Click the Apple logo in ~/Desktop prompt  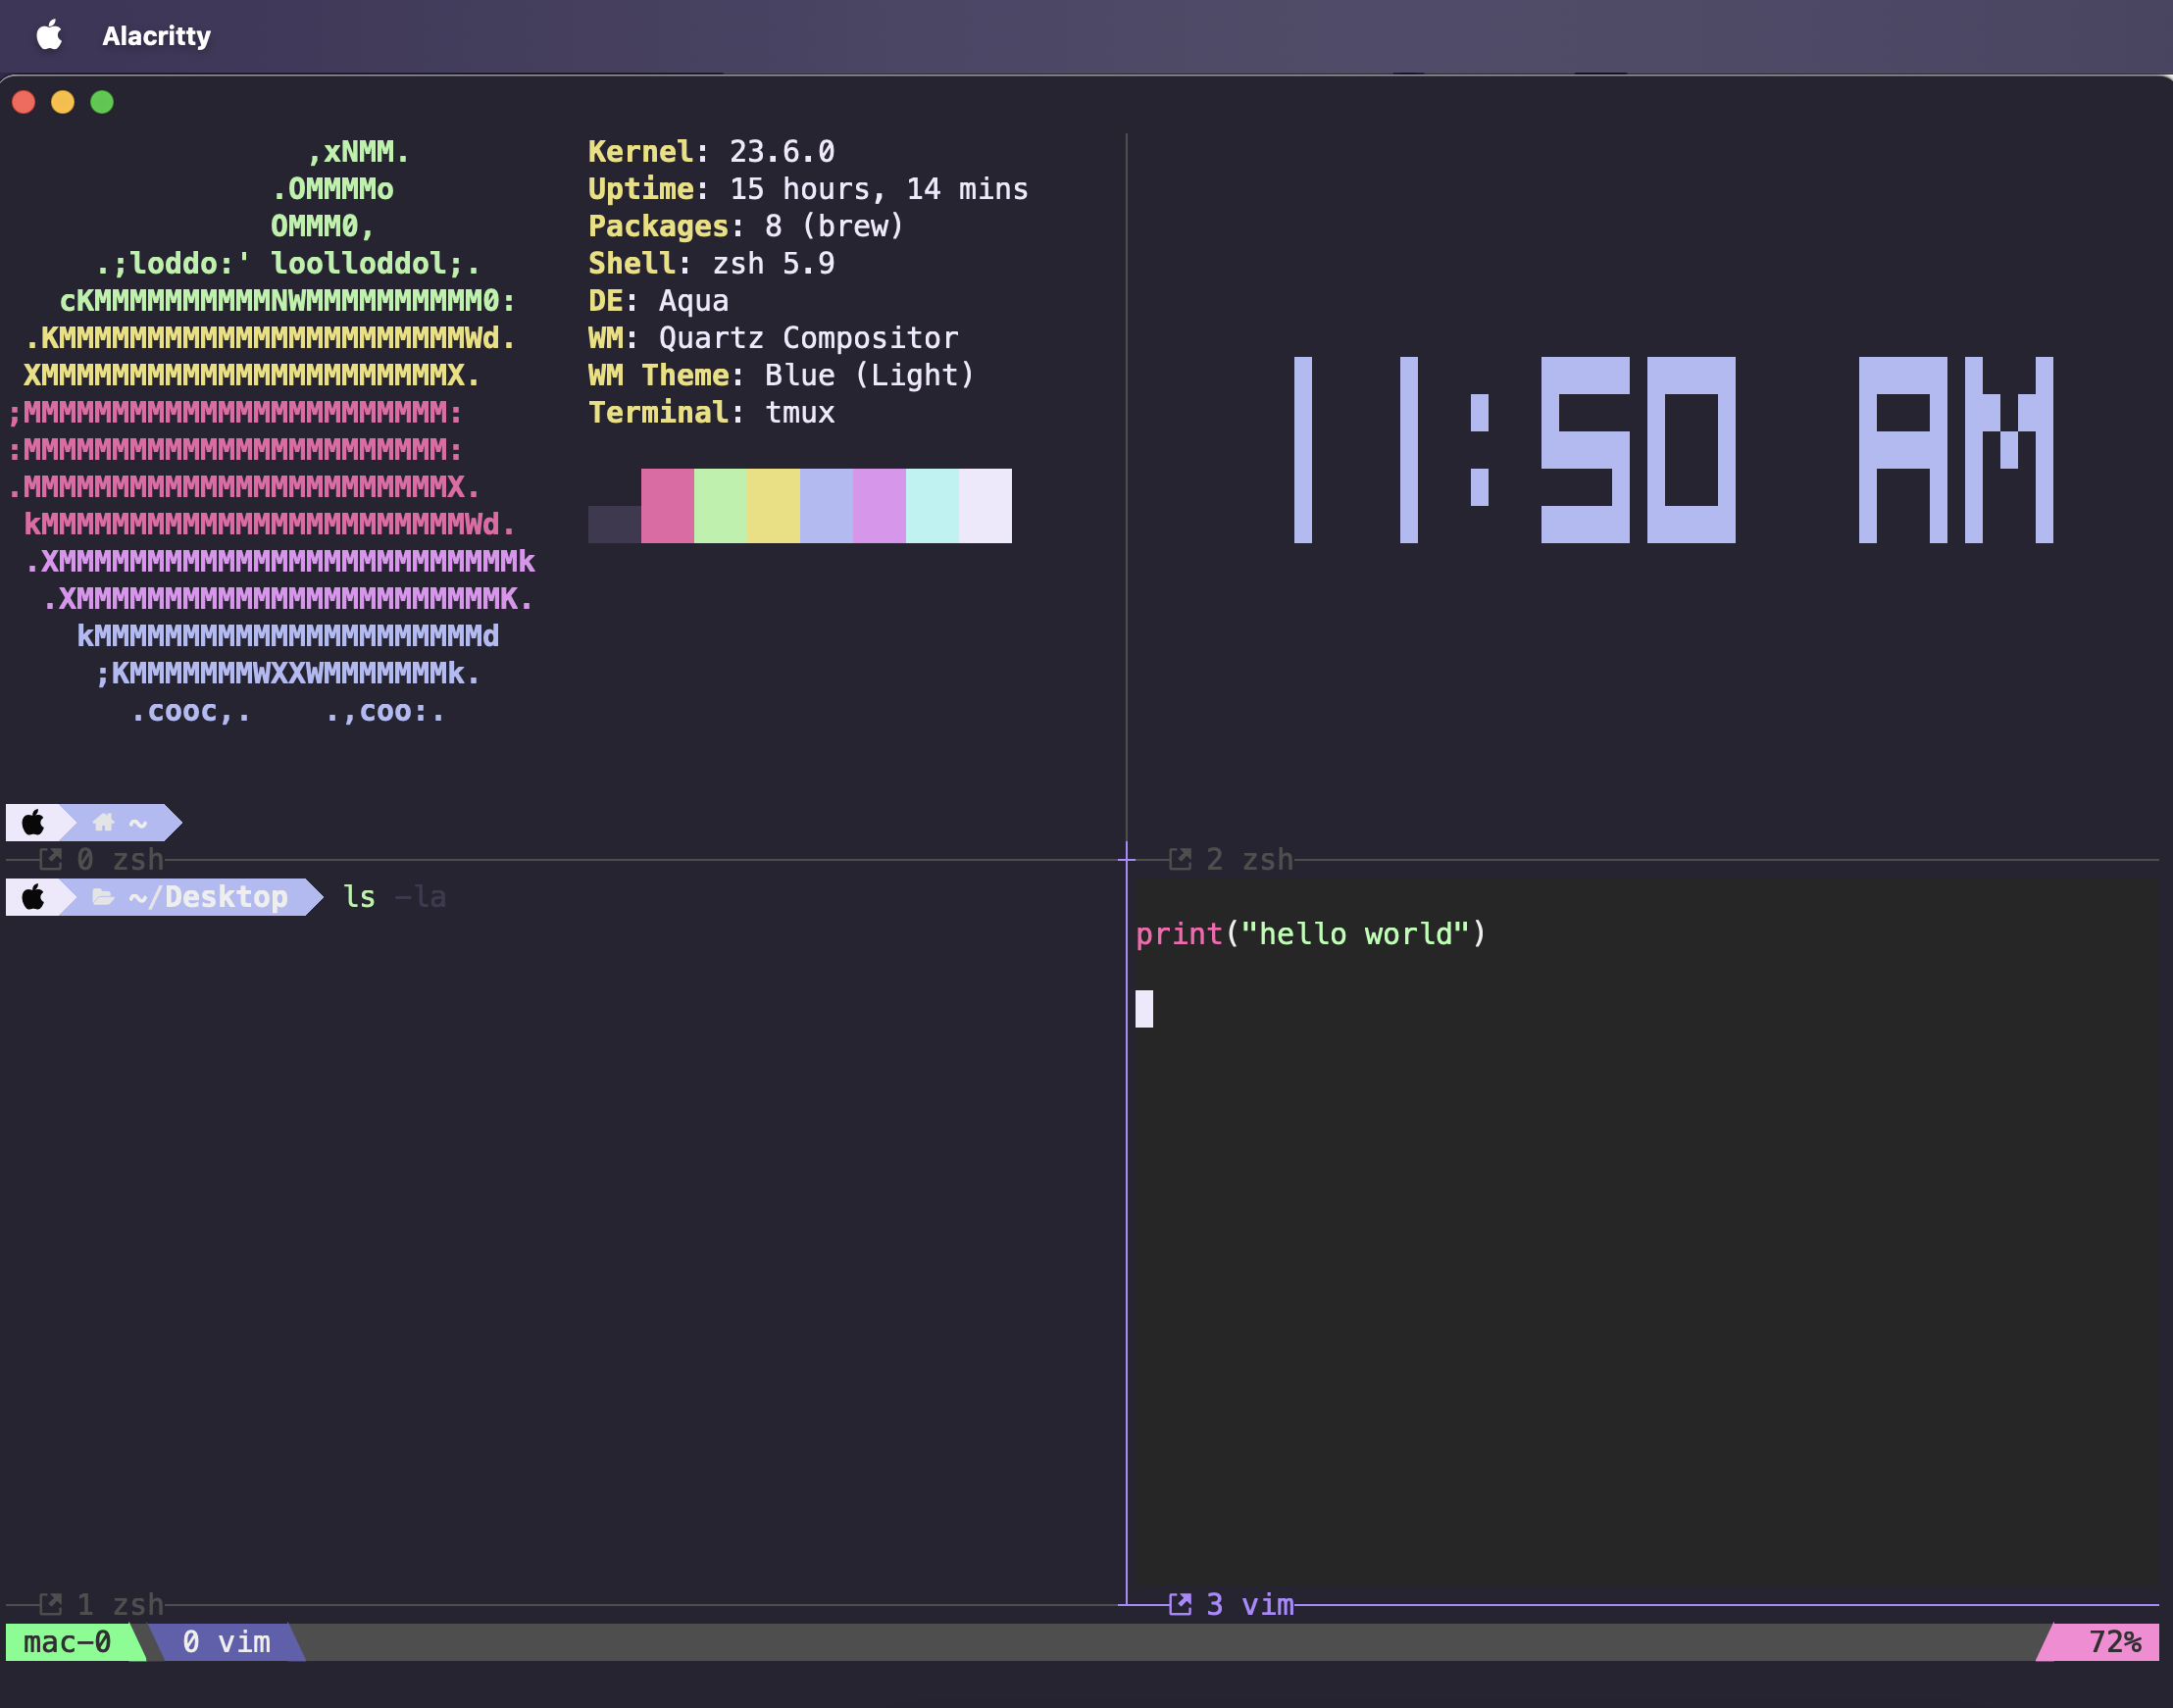pyautogui.click(x=33, y=897)
